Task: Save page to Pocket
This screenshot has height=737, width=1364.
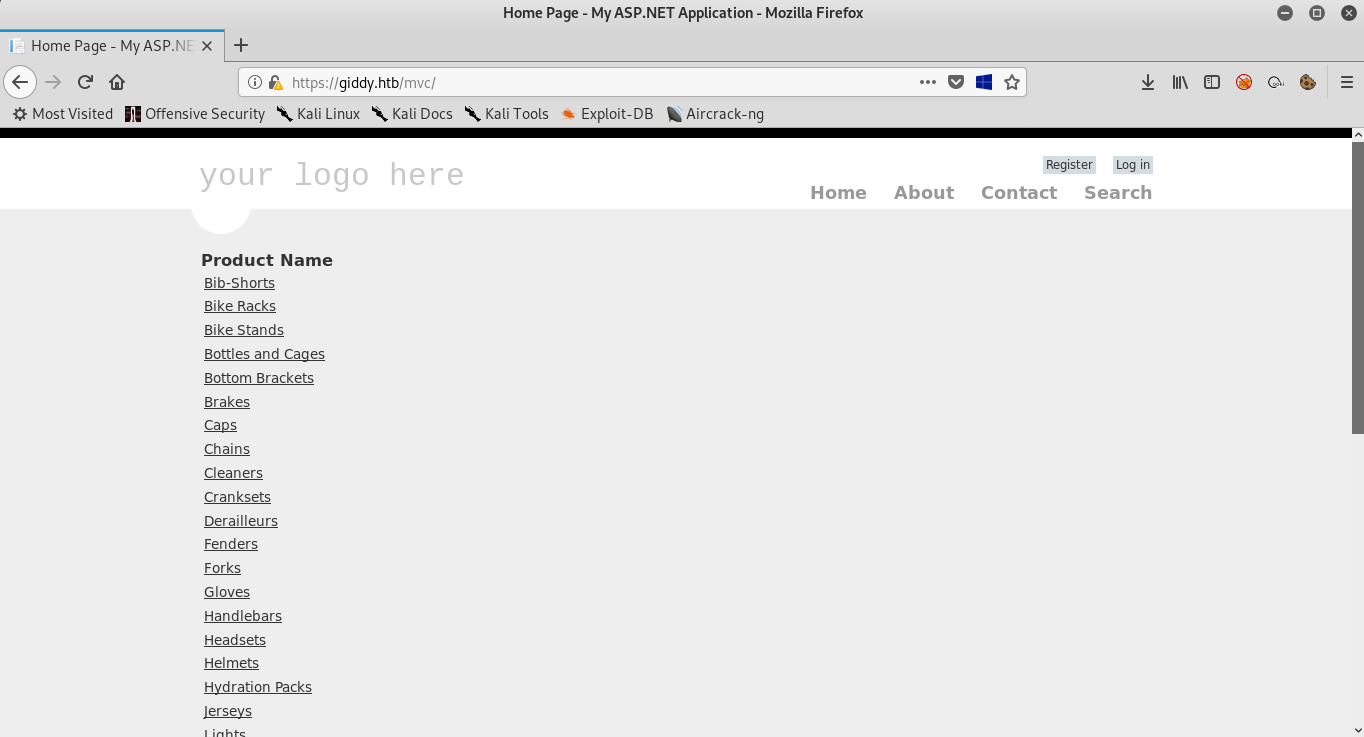Action: coord(956,82)
